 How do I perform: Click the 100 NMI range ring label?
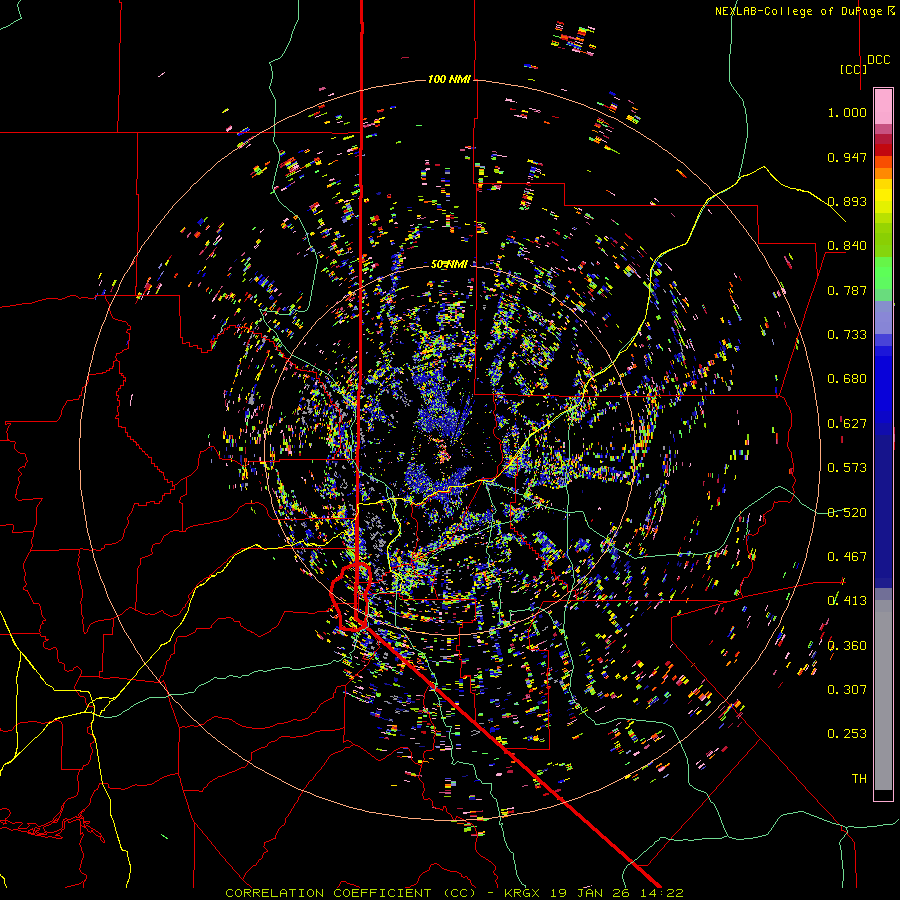tap(449, 79)
